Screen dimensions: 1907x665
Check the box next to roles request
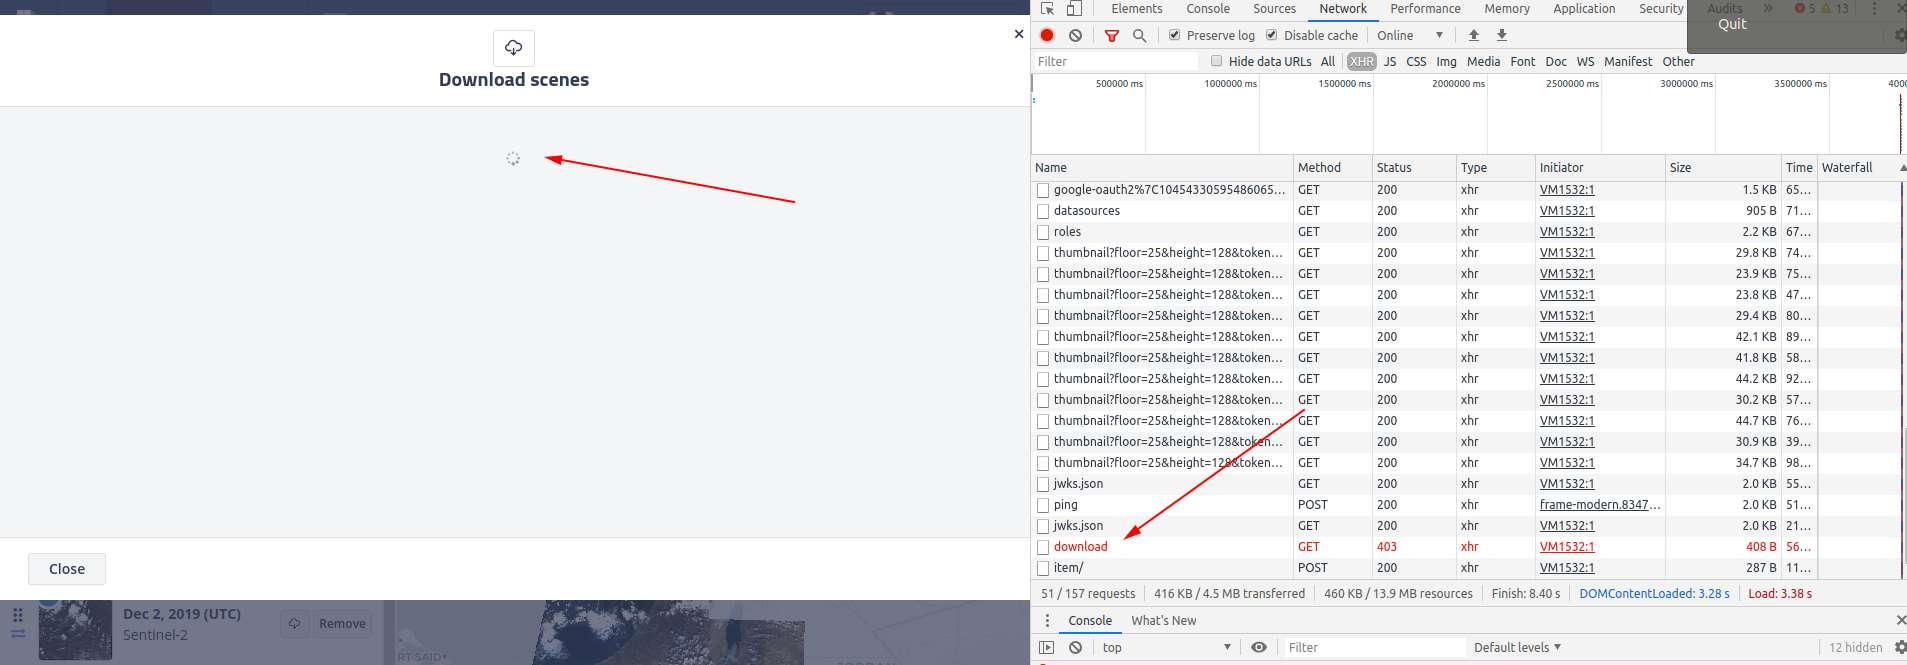1043,232
